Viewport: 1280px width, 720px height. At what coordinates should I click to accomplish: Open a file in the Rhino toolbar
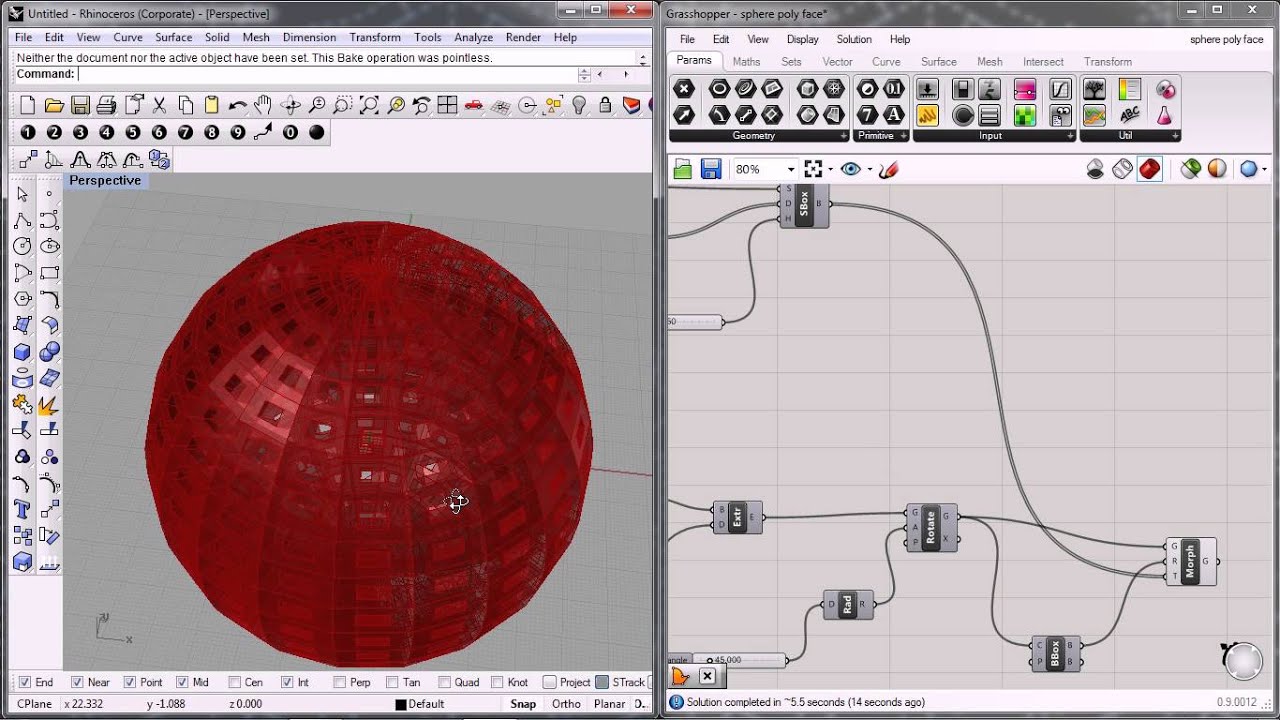click(x=54, y=105)
